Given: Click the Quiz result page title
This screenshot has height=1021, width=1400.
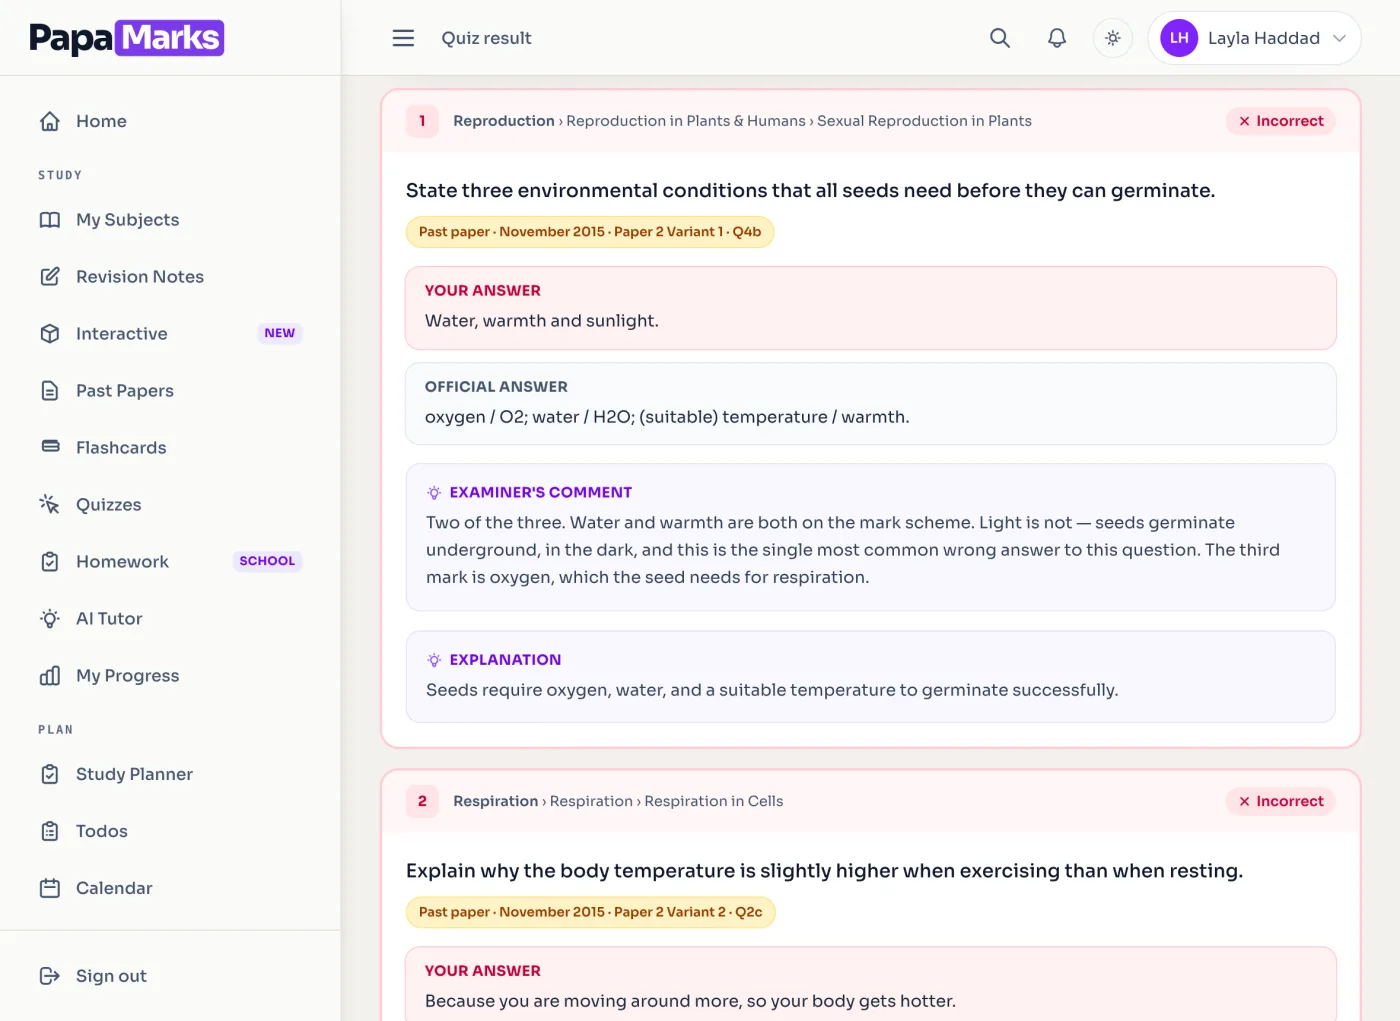Looking at the screenshot, I should coord(486,38).
